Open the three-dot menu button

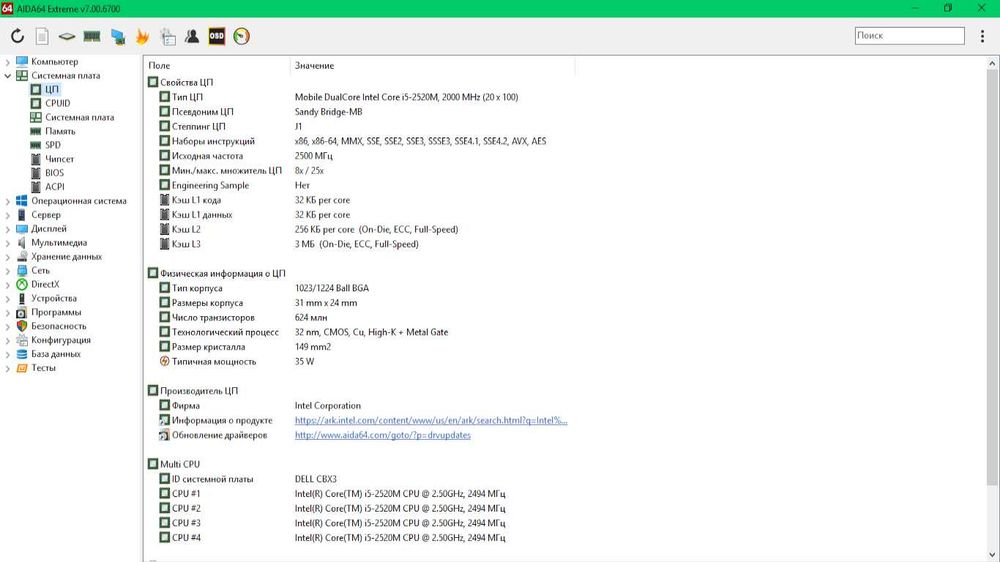(982, 36)
